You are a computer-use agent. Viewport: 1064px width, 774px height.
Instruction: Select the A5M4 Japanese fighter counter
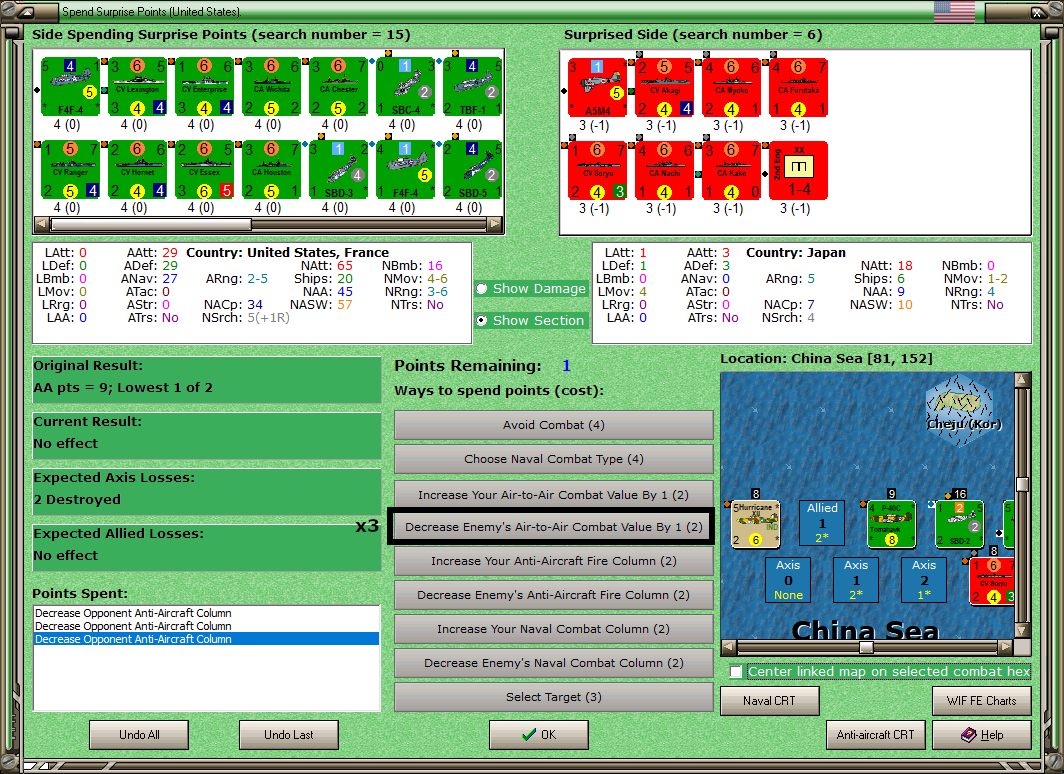598,88
